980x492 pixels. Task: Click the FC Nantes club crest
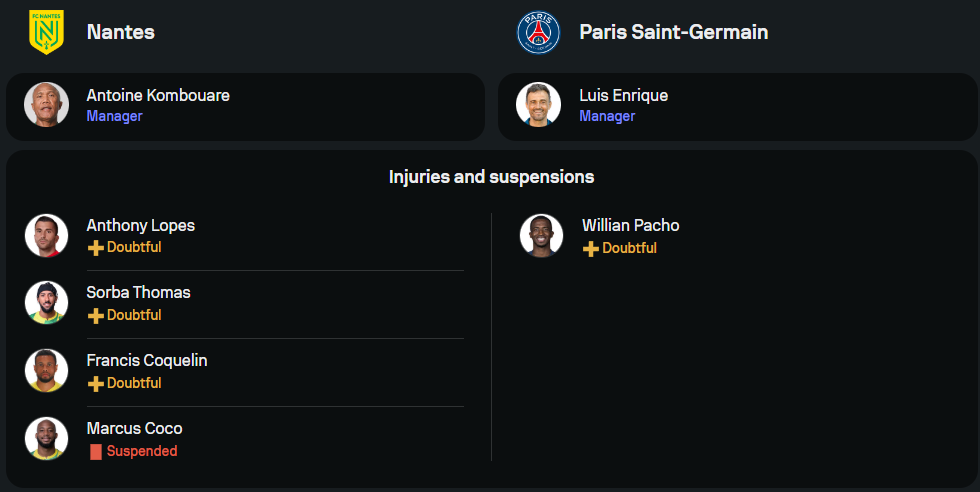tap(46, 32)
